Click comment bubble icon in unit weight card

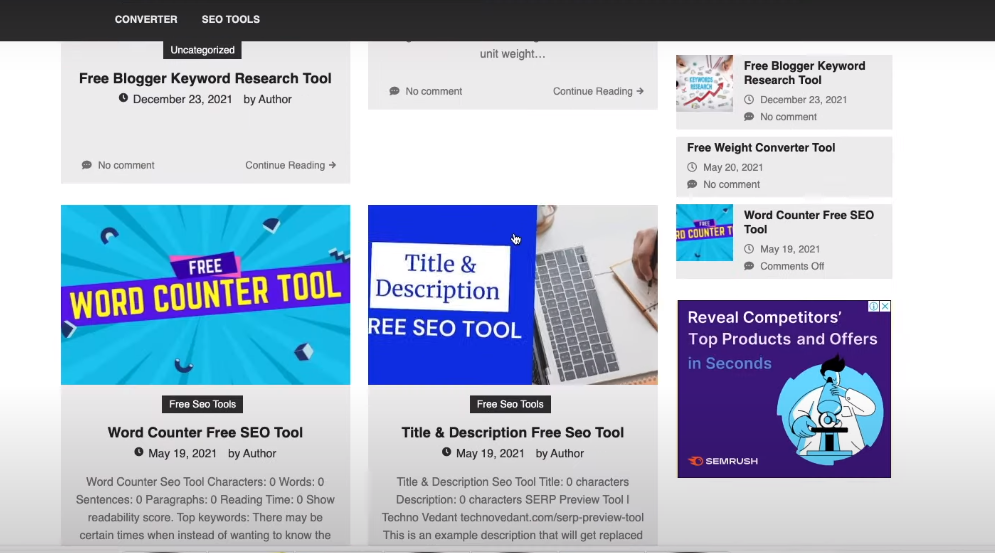pos(394,91)
